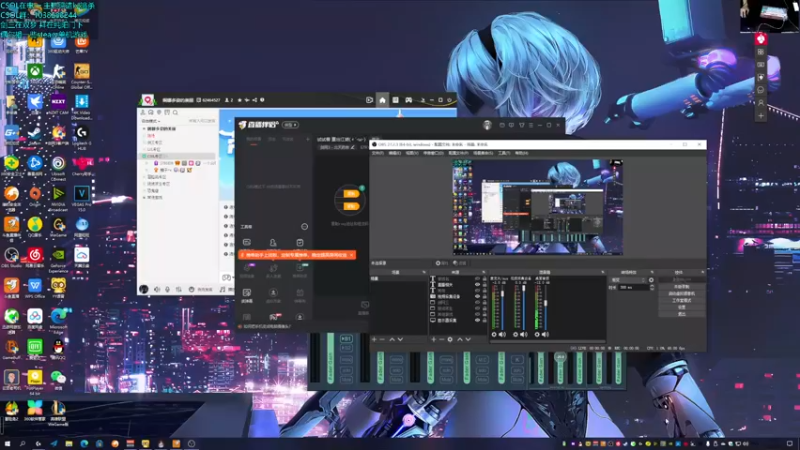Viewport: 800px width, 450px height.
Task: Launch VEGAS Pro 15.0 desktop icon
Action: [x=81, y=198]
